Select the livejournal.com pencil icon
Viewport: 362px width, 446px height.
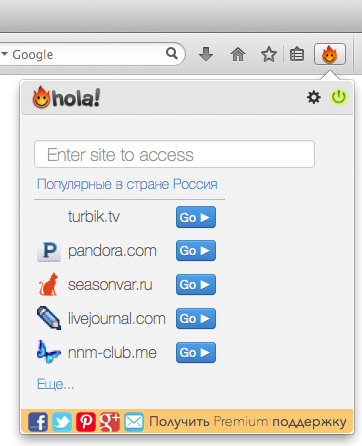[x=49, y=318]
